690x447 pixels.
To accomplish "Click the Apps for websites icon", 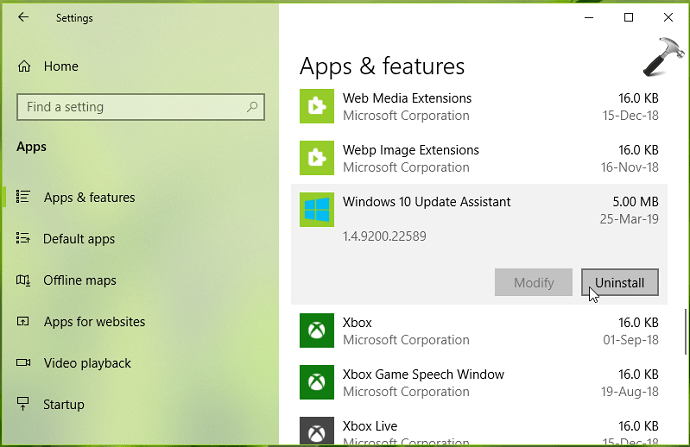I will click(x=23, y=321).
